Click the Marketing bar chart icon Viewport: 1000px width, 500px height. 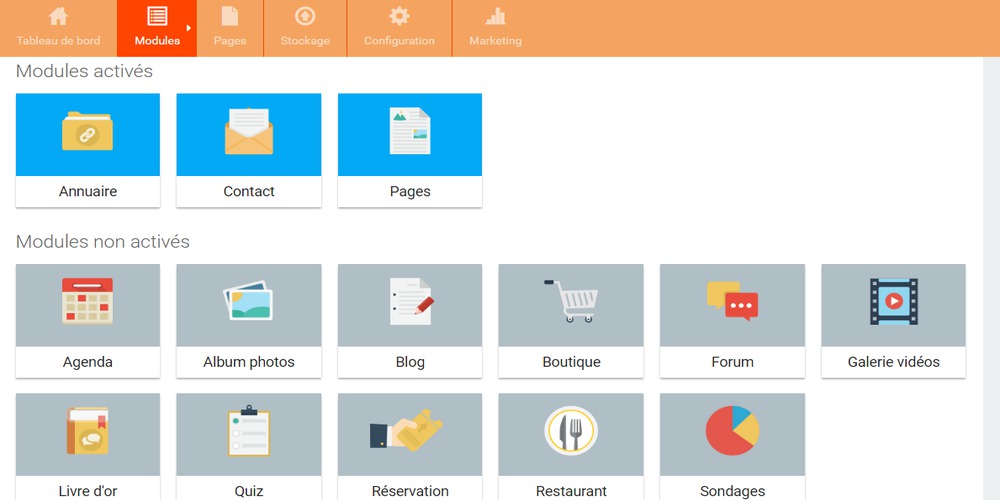click(x=496, y=17)
